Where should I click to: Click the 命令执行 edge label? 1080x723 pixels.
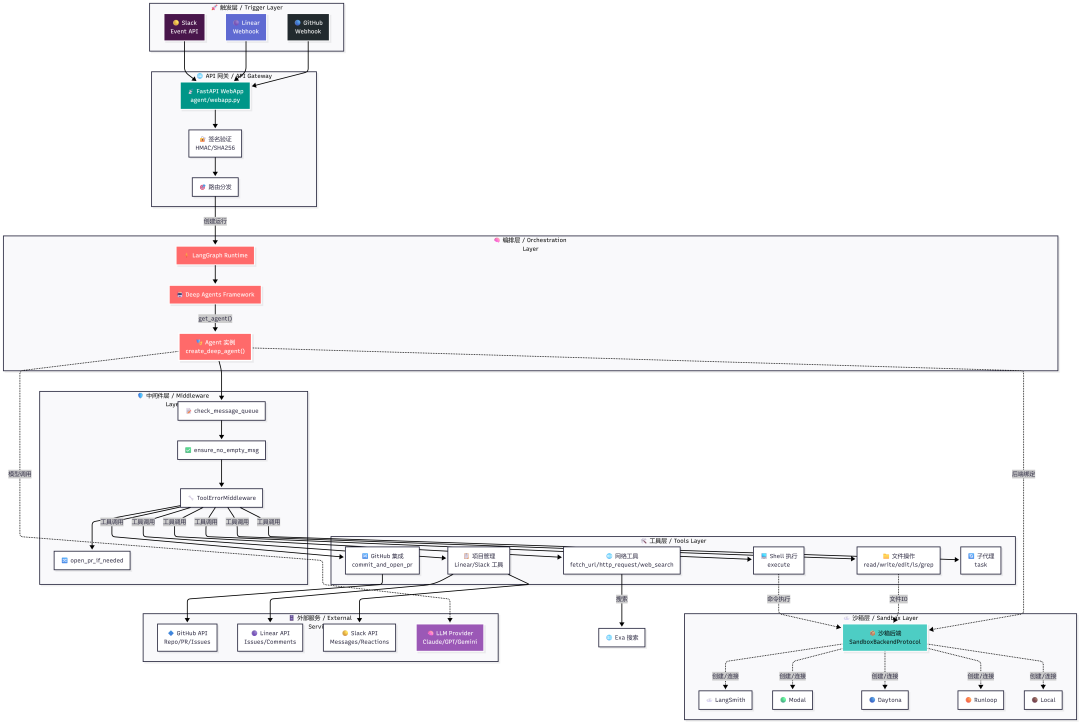click(779, 599)
